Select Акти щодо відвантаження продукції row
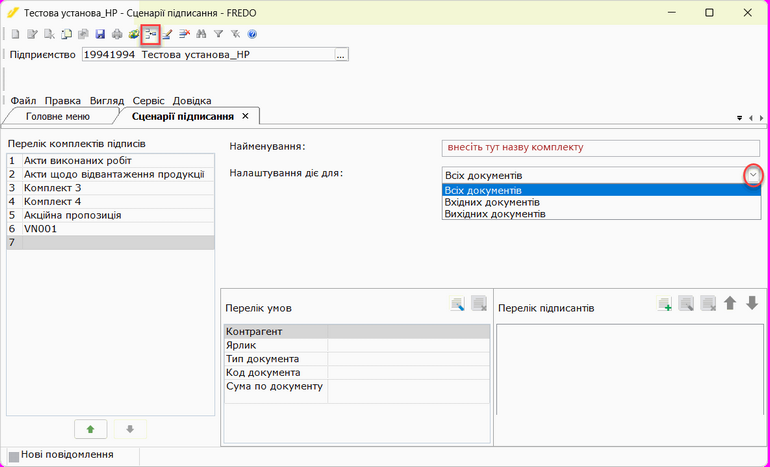This screenshot has width=770, height=467. [110, 174]
